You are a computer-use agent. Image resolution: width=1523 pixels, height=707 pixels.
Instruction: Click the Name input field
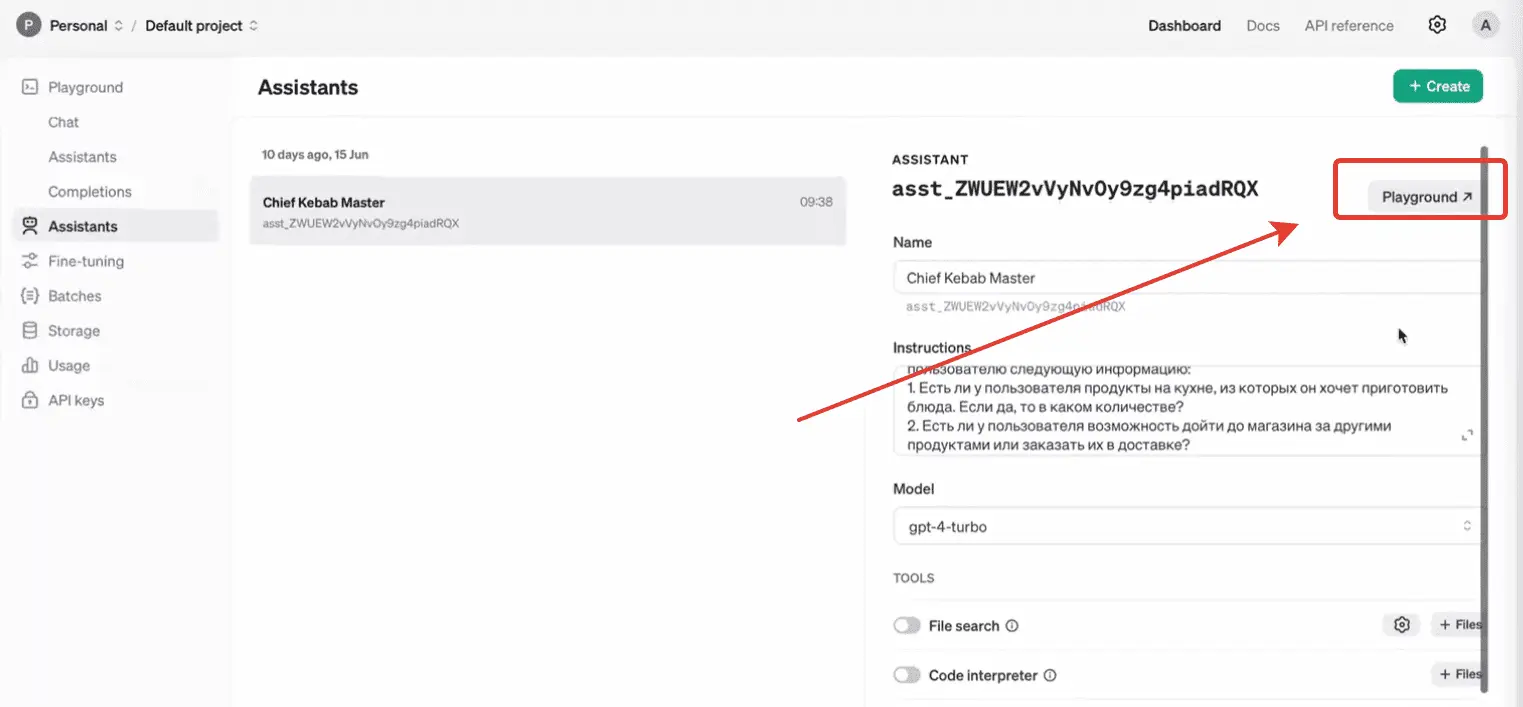tap(1187, 278)
